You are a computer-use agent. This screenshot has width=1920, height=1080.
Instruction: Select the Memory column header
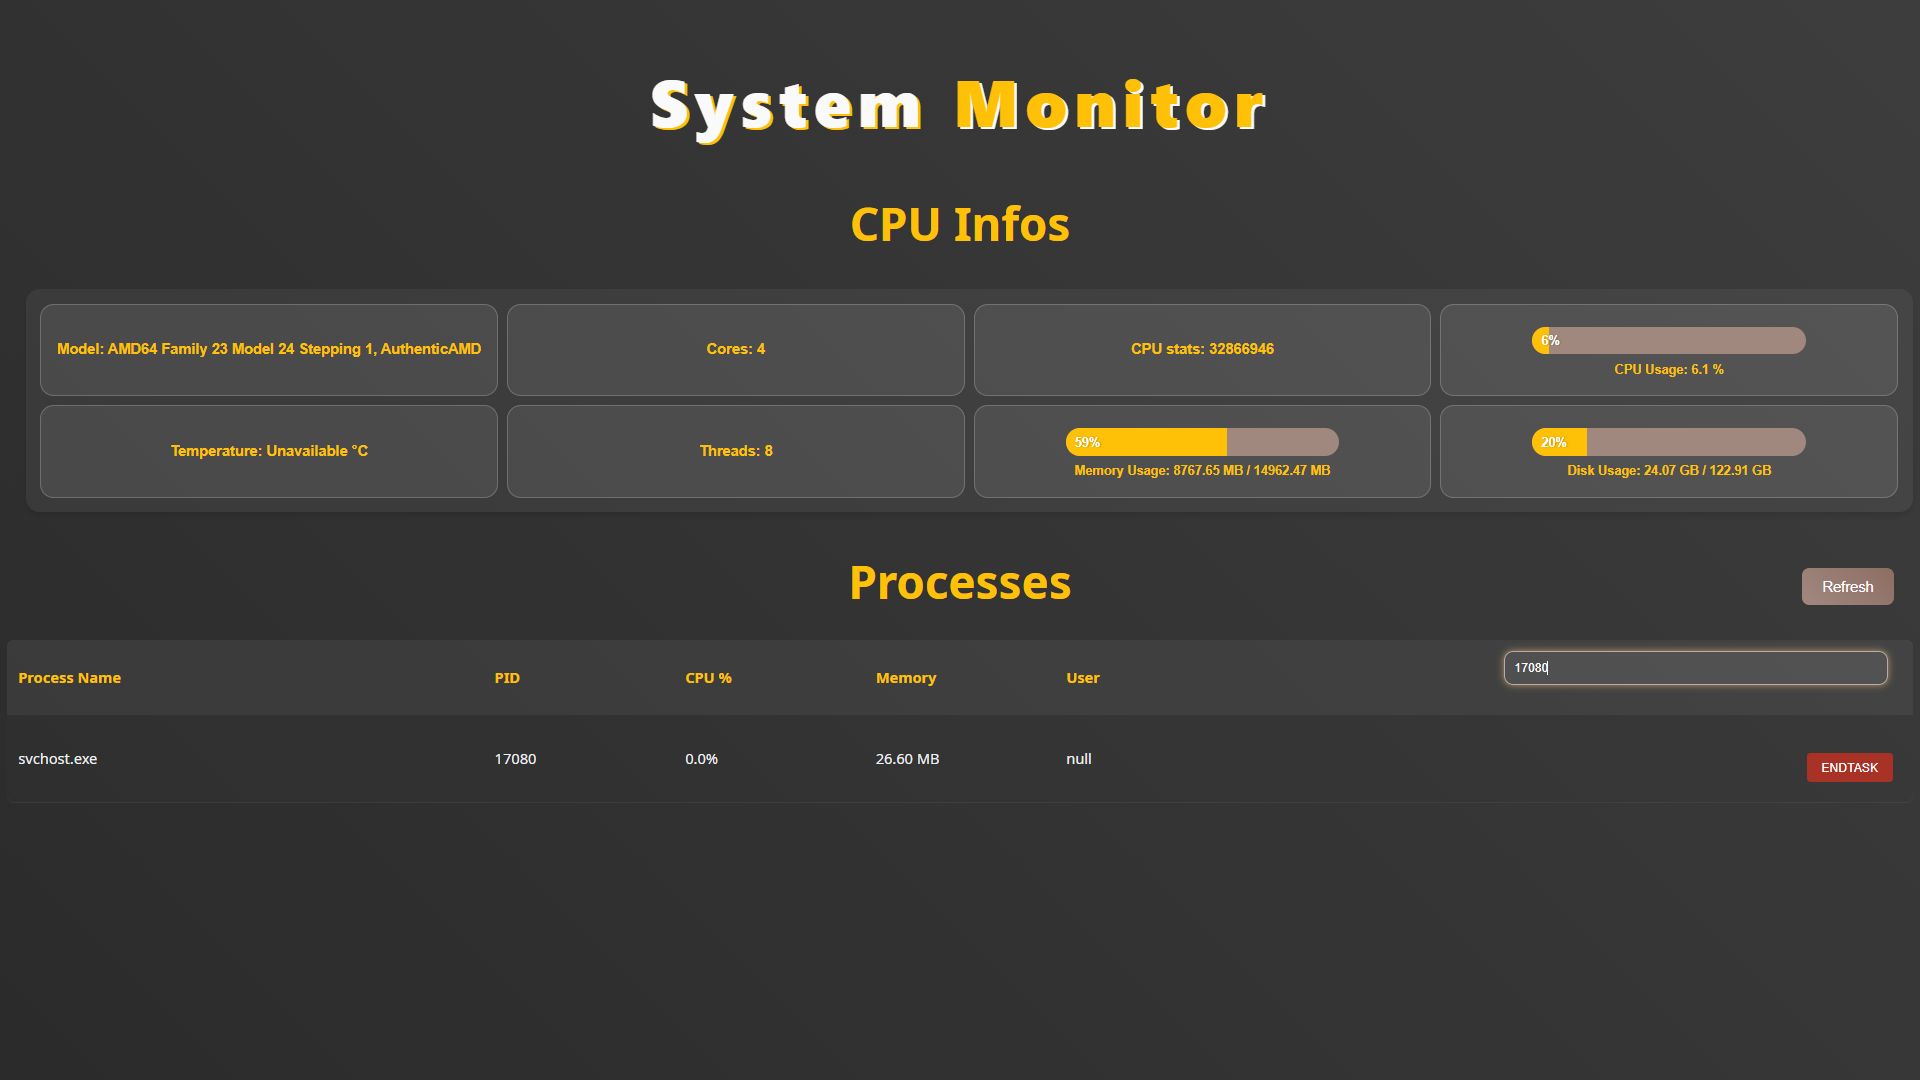coord(906,678)
